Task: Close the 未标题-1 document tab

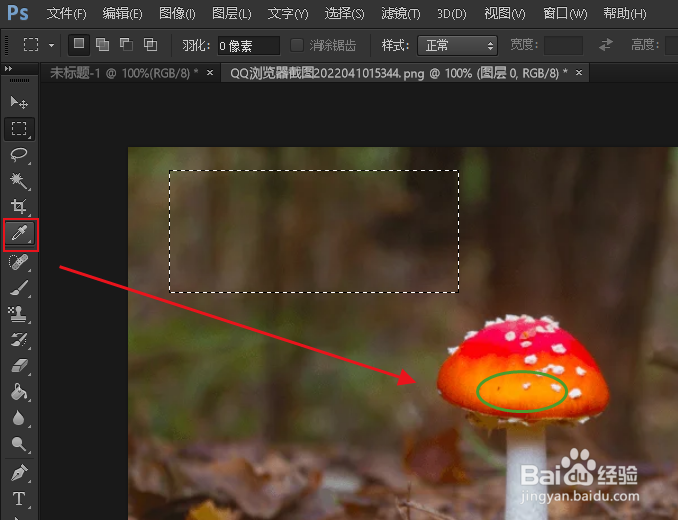Action: point(210,73)
